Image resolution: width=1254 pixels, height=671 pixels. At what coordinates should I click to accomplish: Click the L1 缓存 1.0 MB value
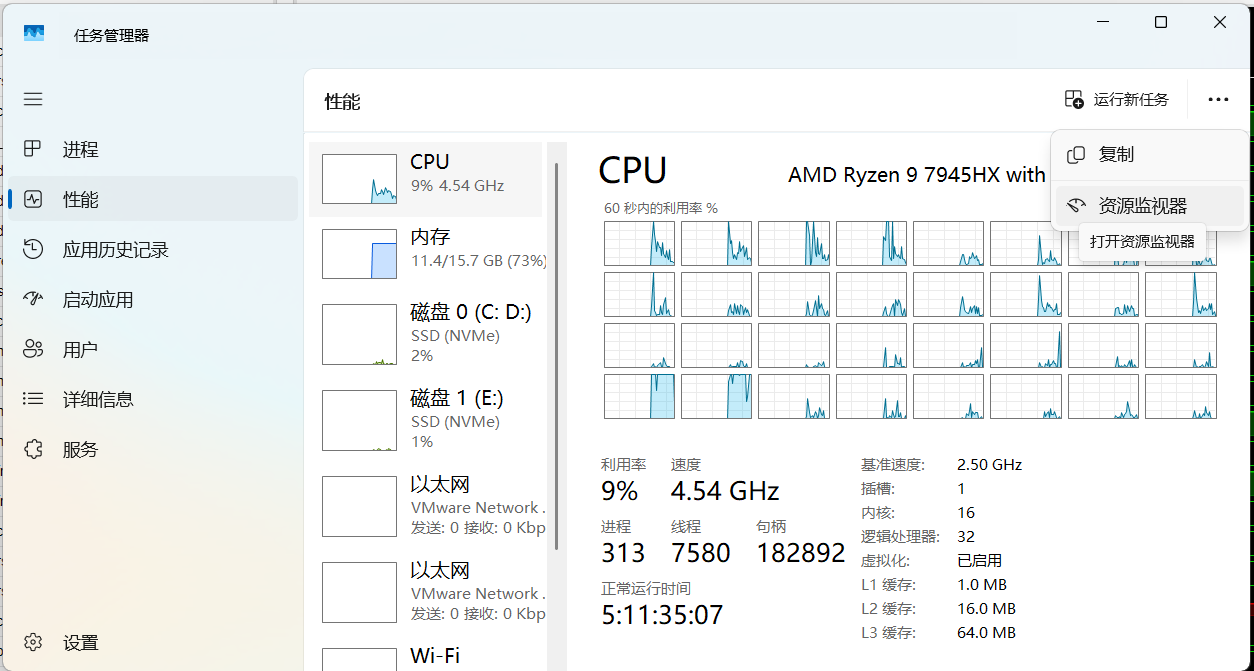pos(981,585)
